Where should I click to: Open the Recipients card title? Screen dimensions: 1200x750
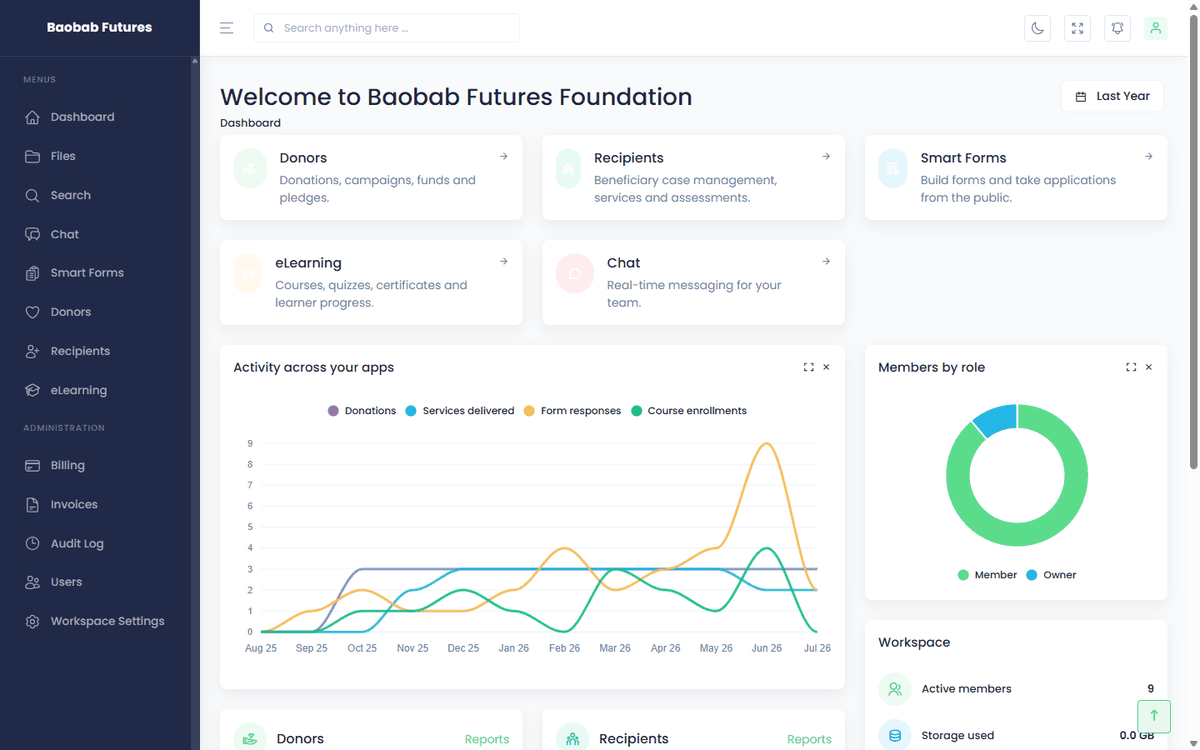pyautogui.click(x=629, y=158)
